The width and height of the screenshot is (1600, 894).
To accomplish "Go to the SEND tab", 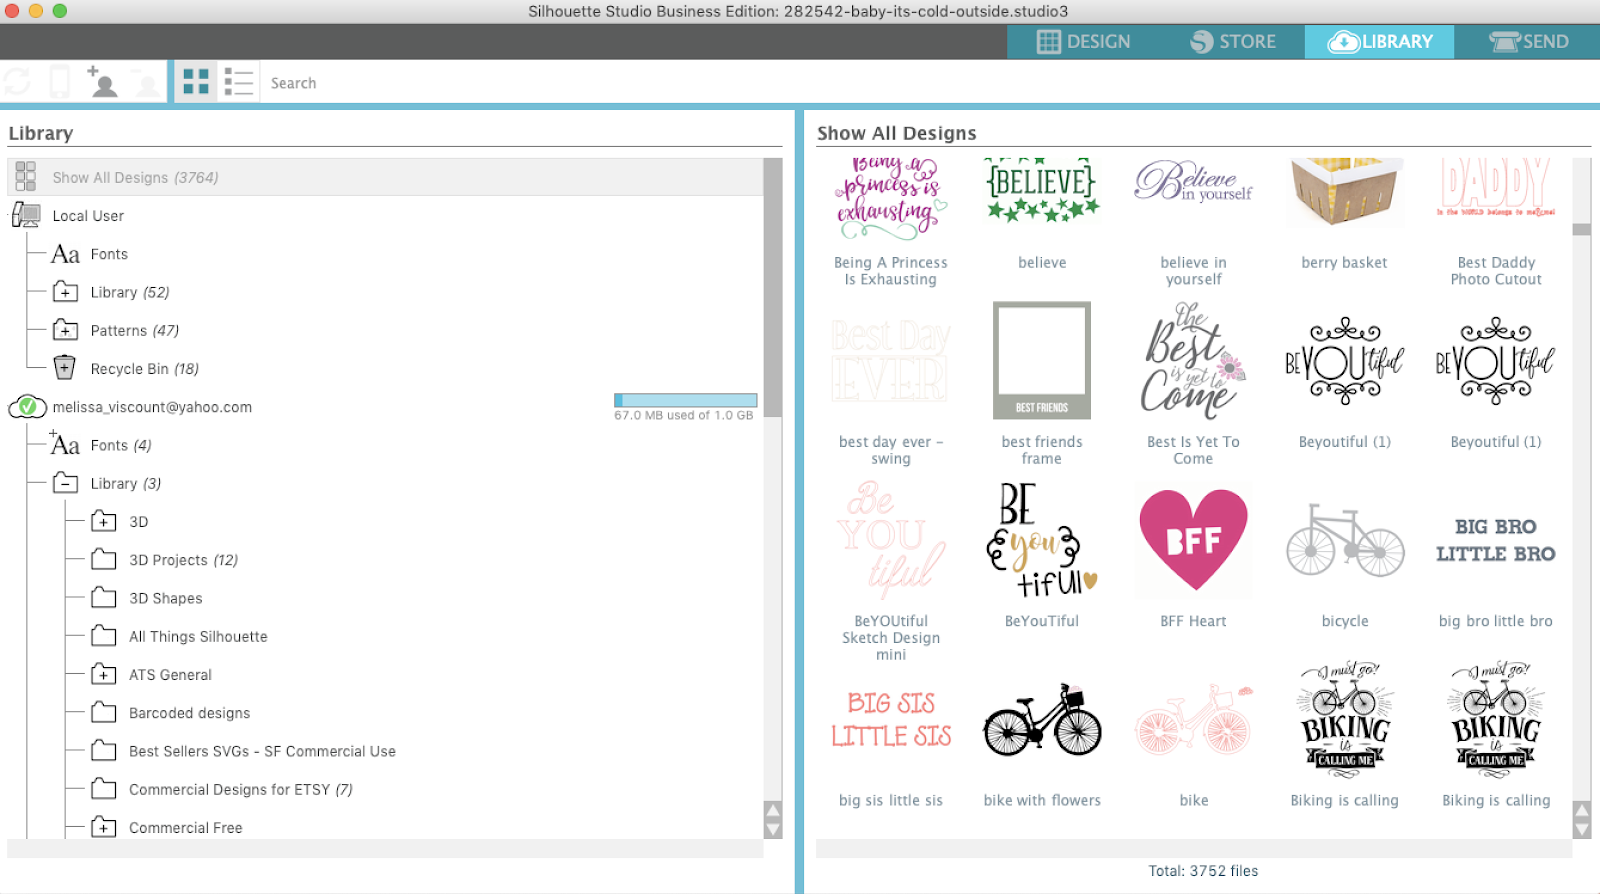I will [1527, 42].
